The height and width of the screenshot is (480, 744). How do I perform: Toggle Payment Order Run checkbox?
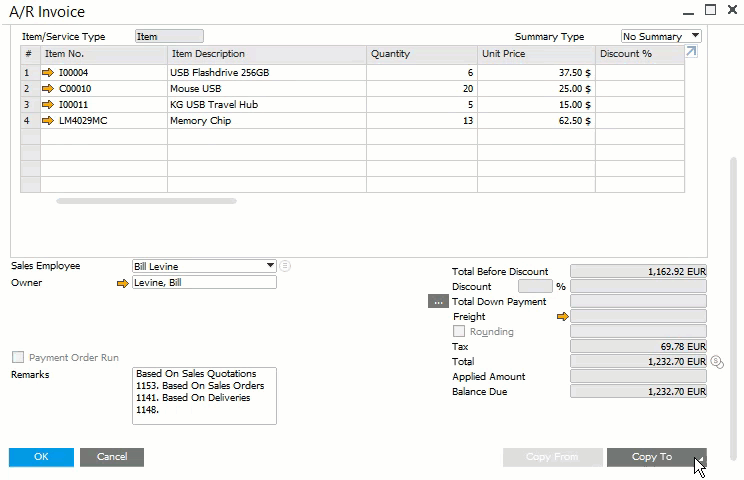(18, 357)
